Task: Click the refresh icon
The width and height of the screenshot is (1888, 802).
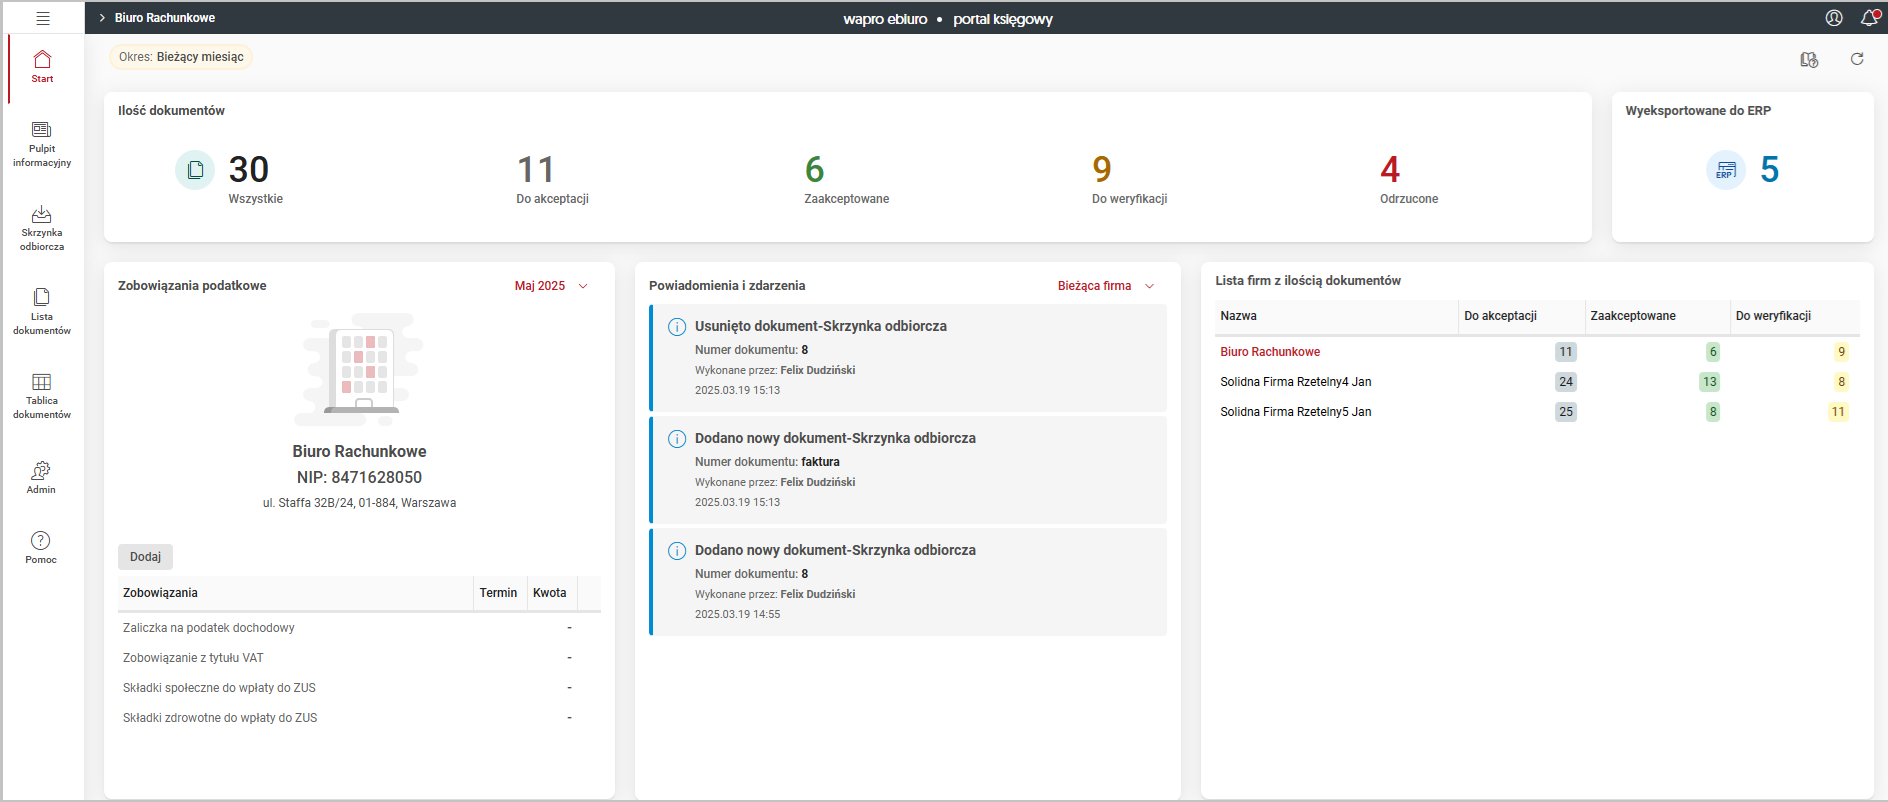Action: click(x=1857, y=59)
